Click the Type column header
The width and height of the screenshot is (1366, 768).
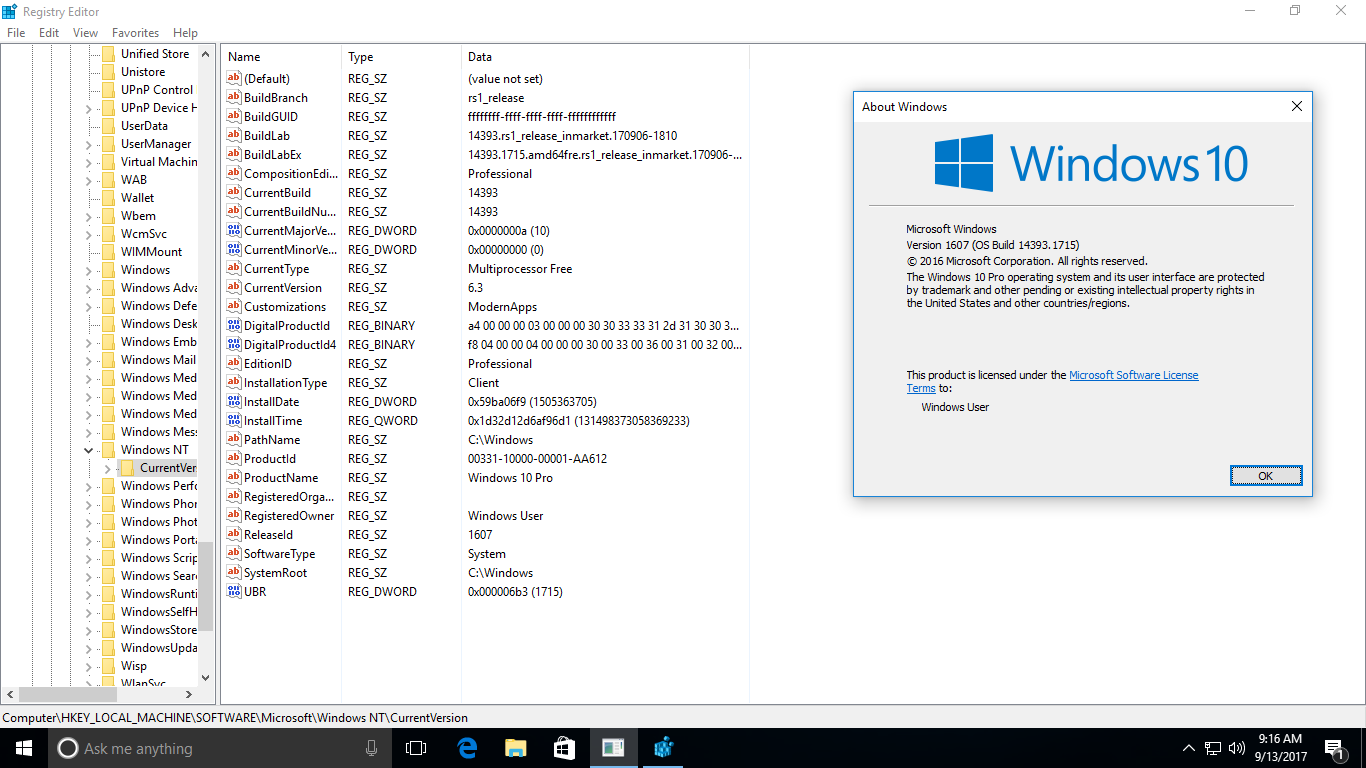click(401, 57)
